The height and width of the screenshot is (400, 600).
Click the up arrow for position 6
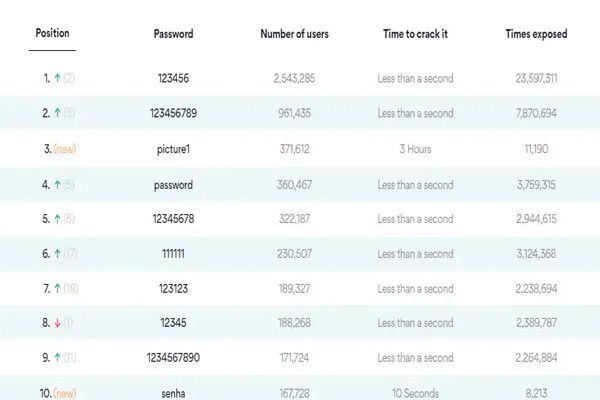coord(56,255)
